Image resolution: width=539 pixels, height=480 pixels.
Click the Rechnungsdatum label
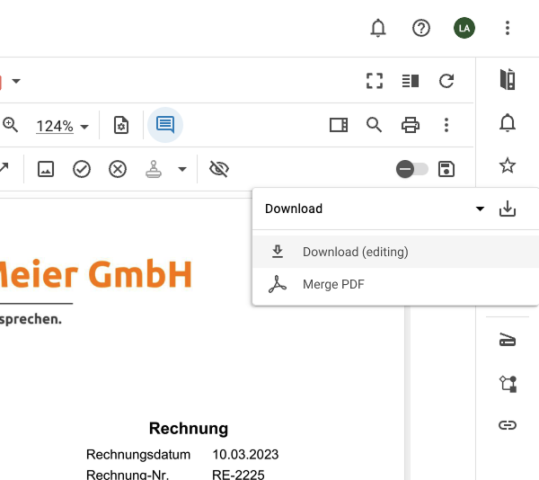(138, 455)
